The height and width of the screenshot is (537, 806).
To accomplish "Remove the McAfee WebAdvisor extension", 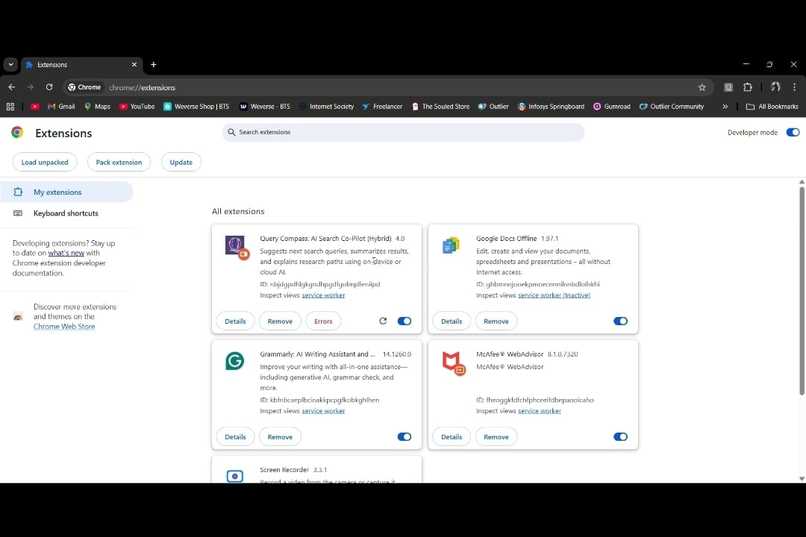I will (x=496, y=437).
